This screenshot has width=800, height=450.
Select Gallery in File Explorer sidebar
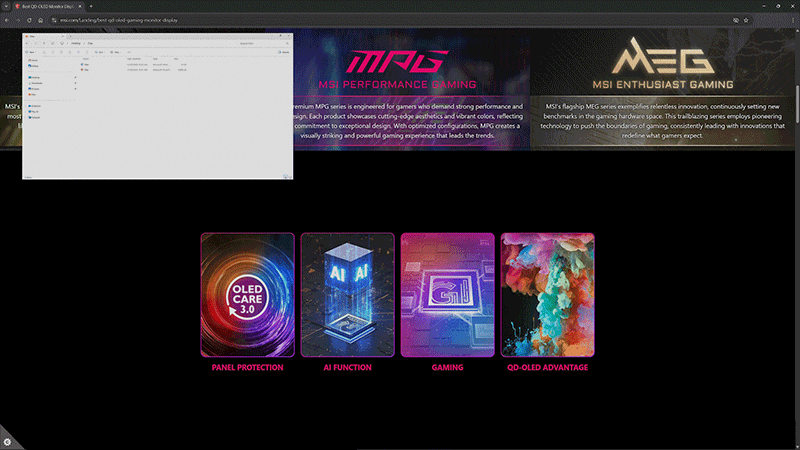pyautogui.click(x=34, y=66)
